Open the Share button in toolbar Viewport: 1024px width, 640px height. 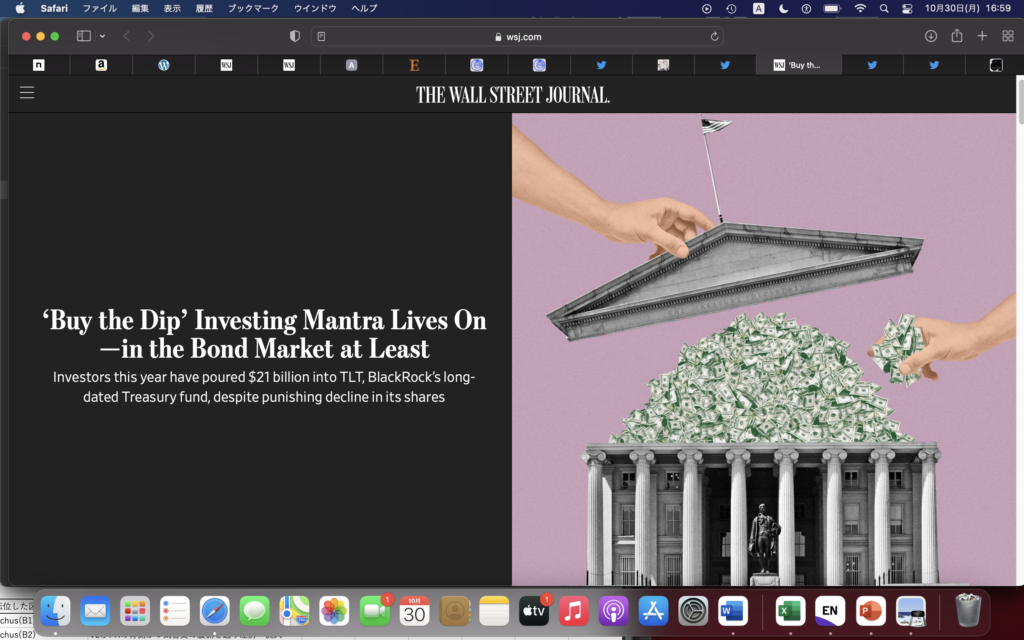[956, 36]
